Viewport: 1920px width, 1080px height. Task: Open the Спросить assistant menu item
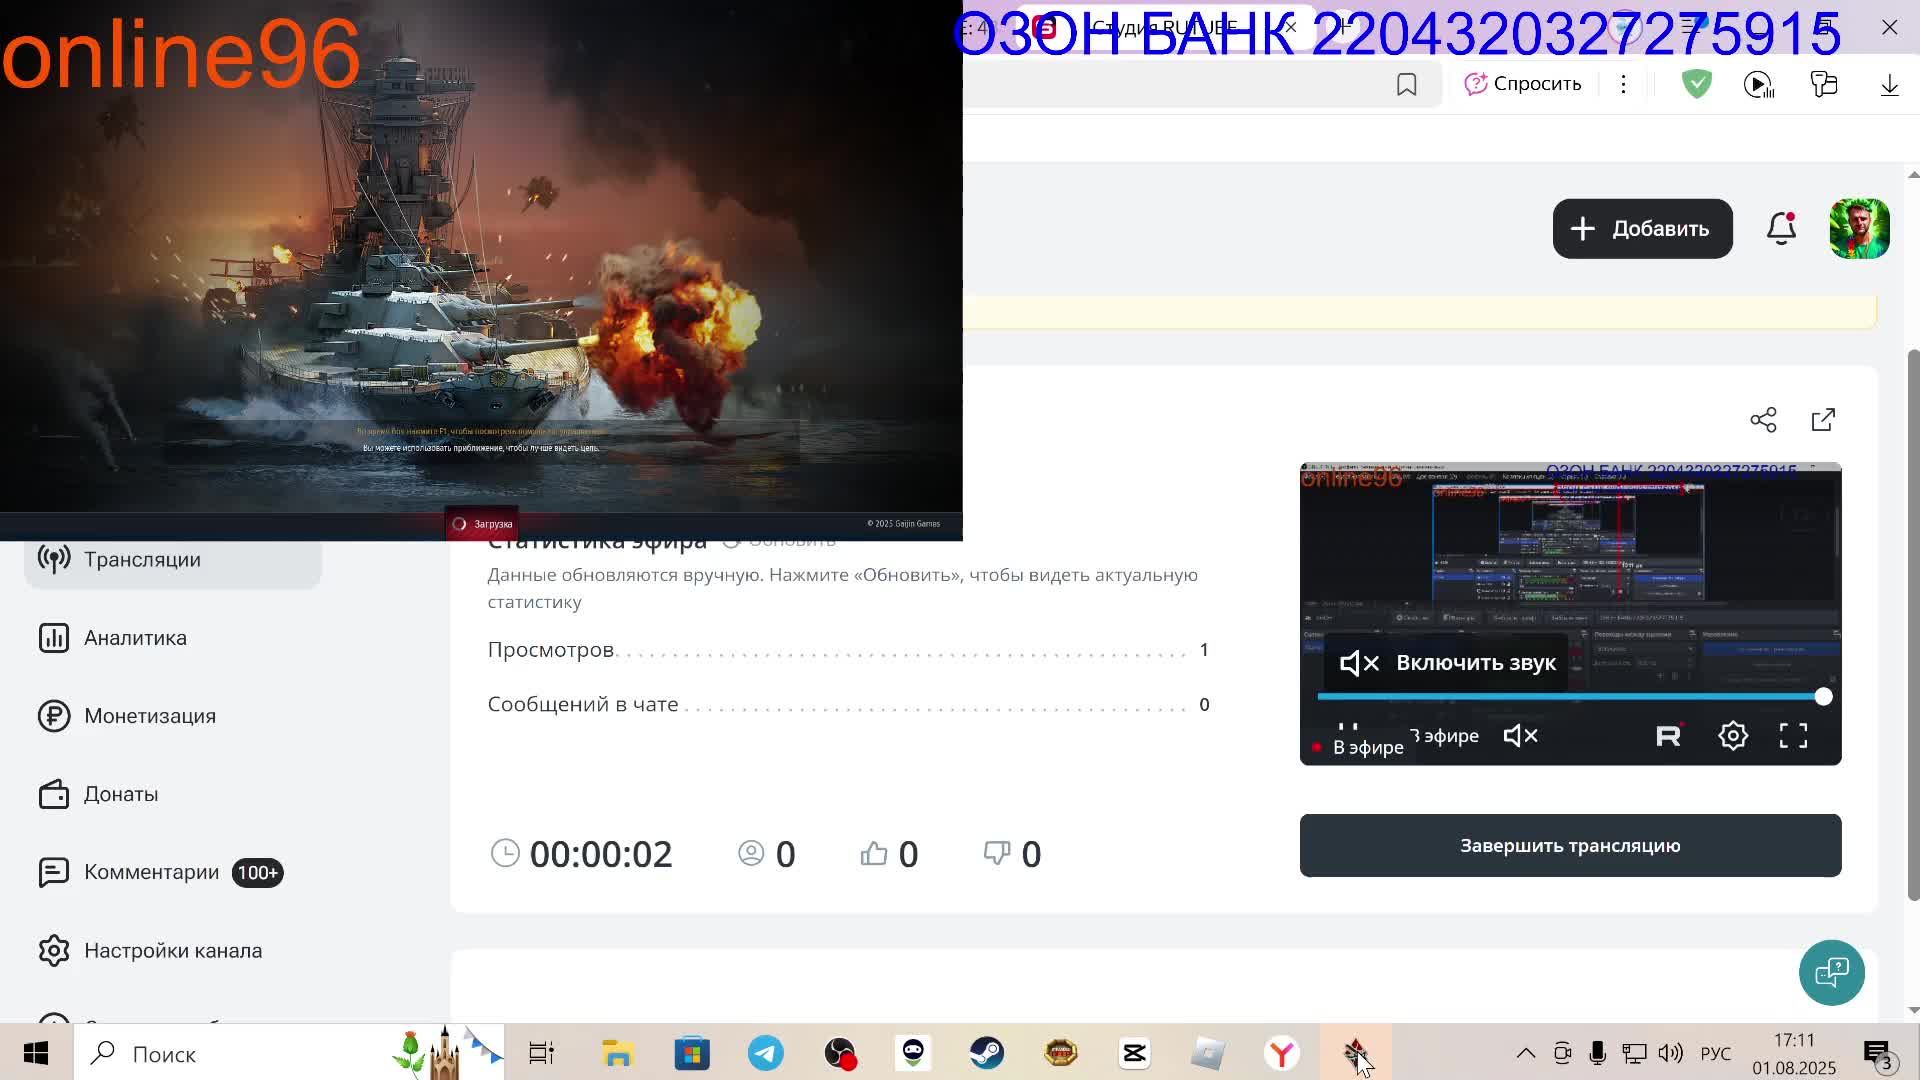[1522, 84]
